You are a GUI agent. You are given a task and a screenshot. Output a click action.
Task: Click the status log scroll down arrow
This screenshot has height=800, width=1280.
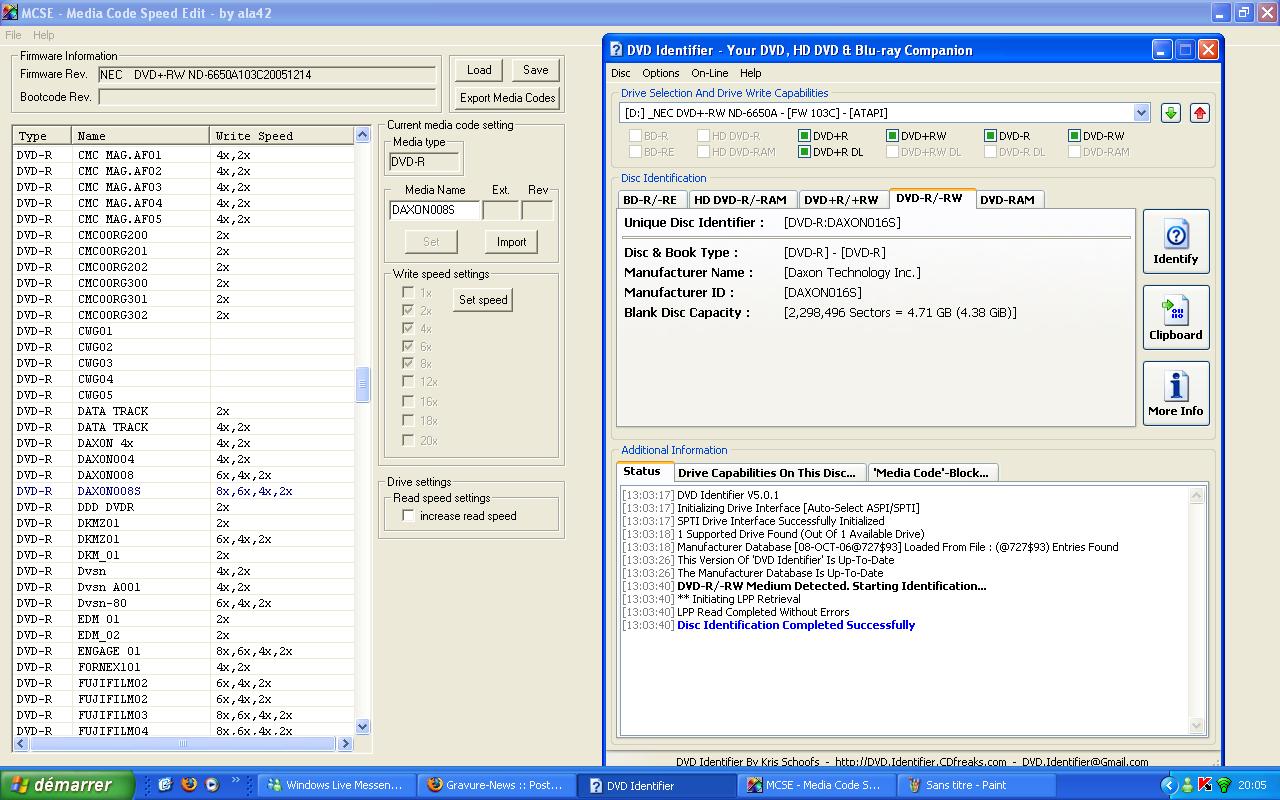point(1197,726)
